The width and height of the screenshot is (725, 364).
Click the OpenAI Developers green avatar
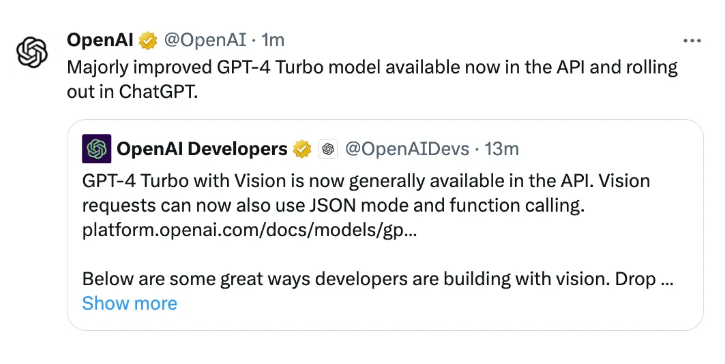tap(97, 148)
